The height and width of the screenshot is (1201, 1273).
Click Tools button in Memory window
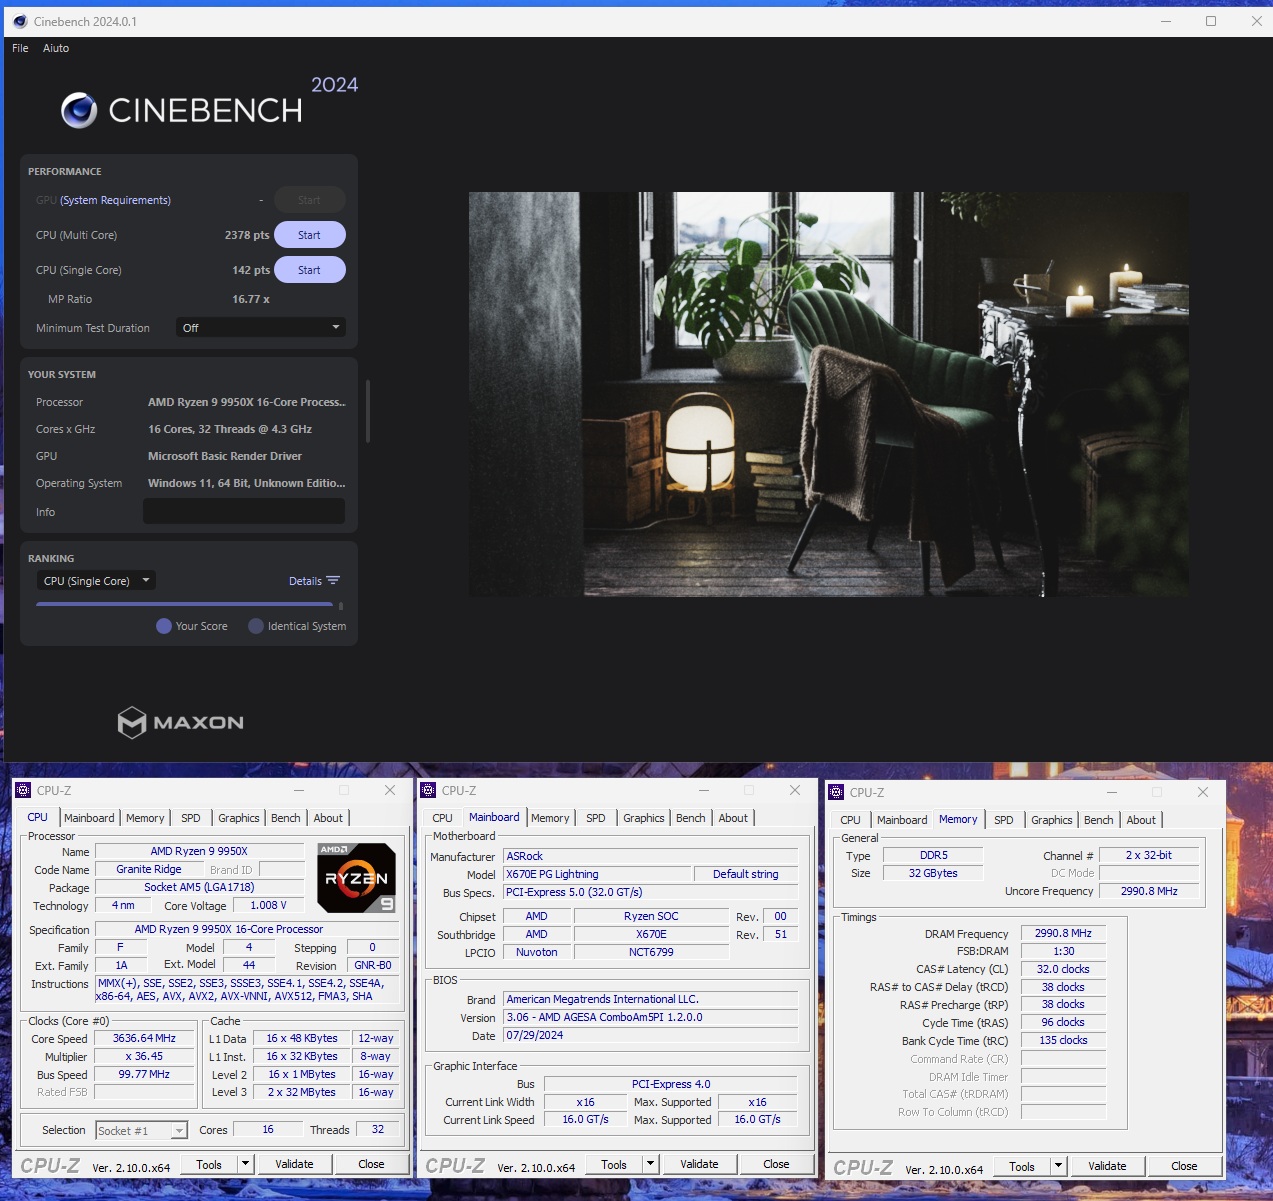coord(1022,1166)
